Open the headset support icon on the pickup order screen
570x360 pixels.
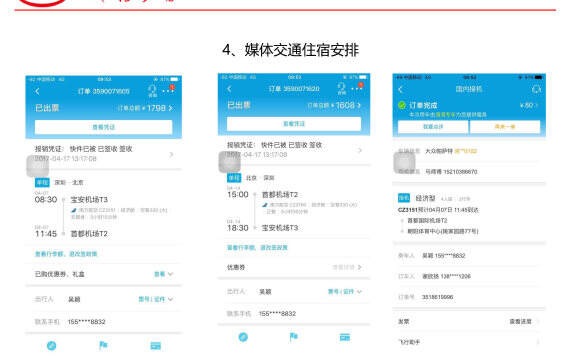click(536, 89)
